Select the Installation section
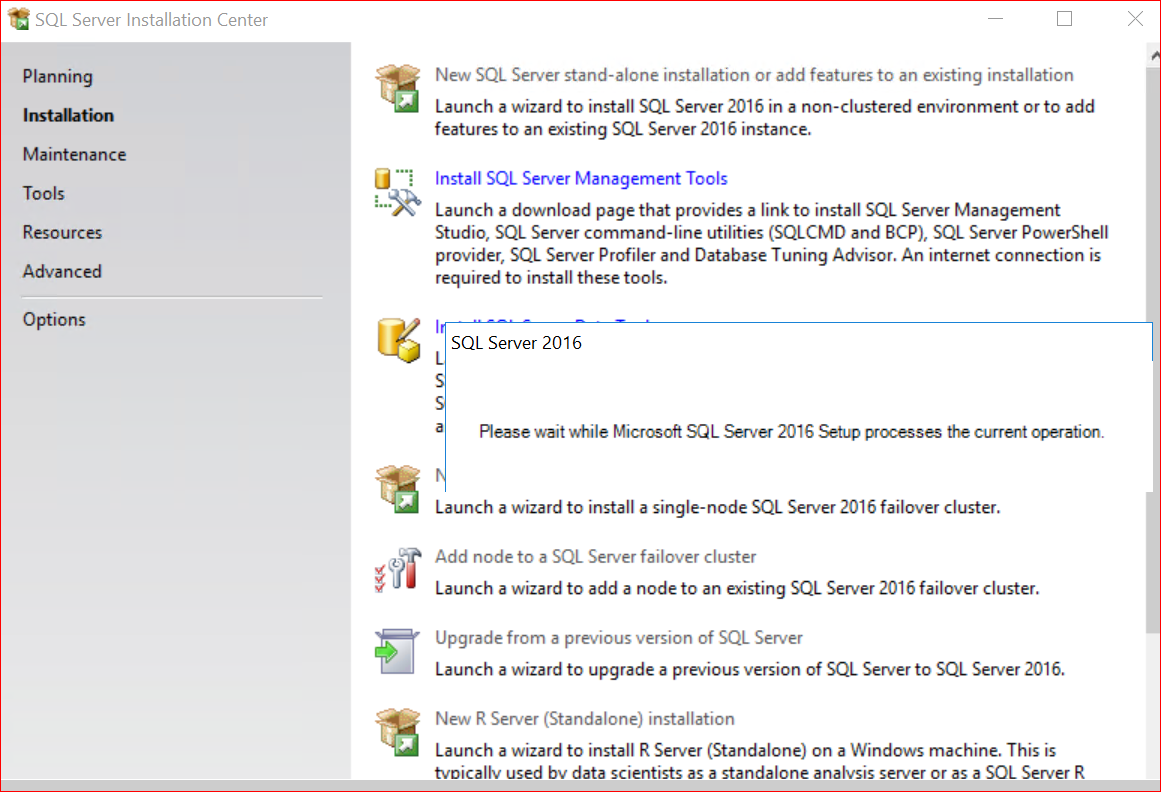The height and width of the screenshot is (792, 1161). [68, 115]
